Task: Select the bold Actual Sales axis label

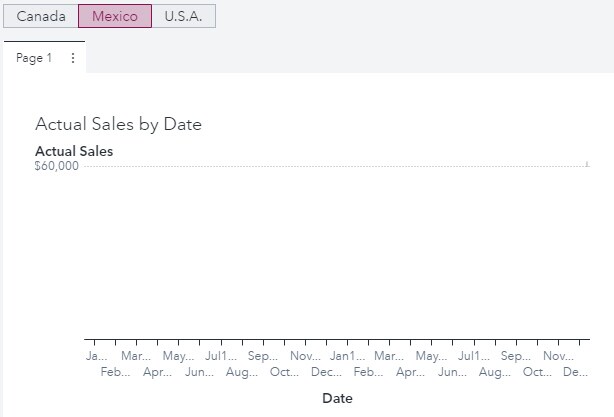Action: coord(74,151)
